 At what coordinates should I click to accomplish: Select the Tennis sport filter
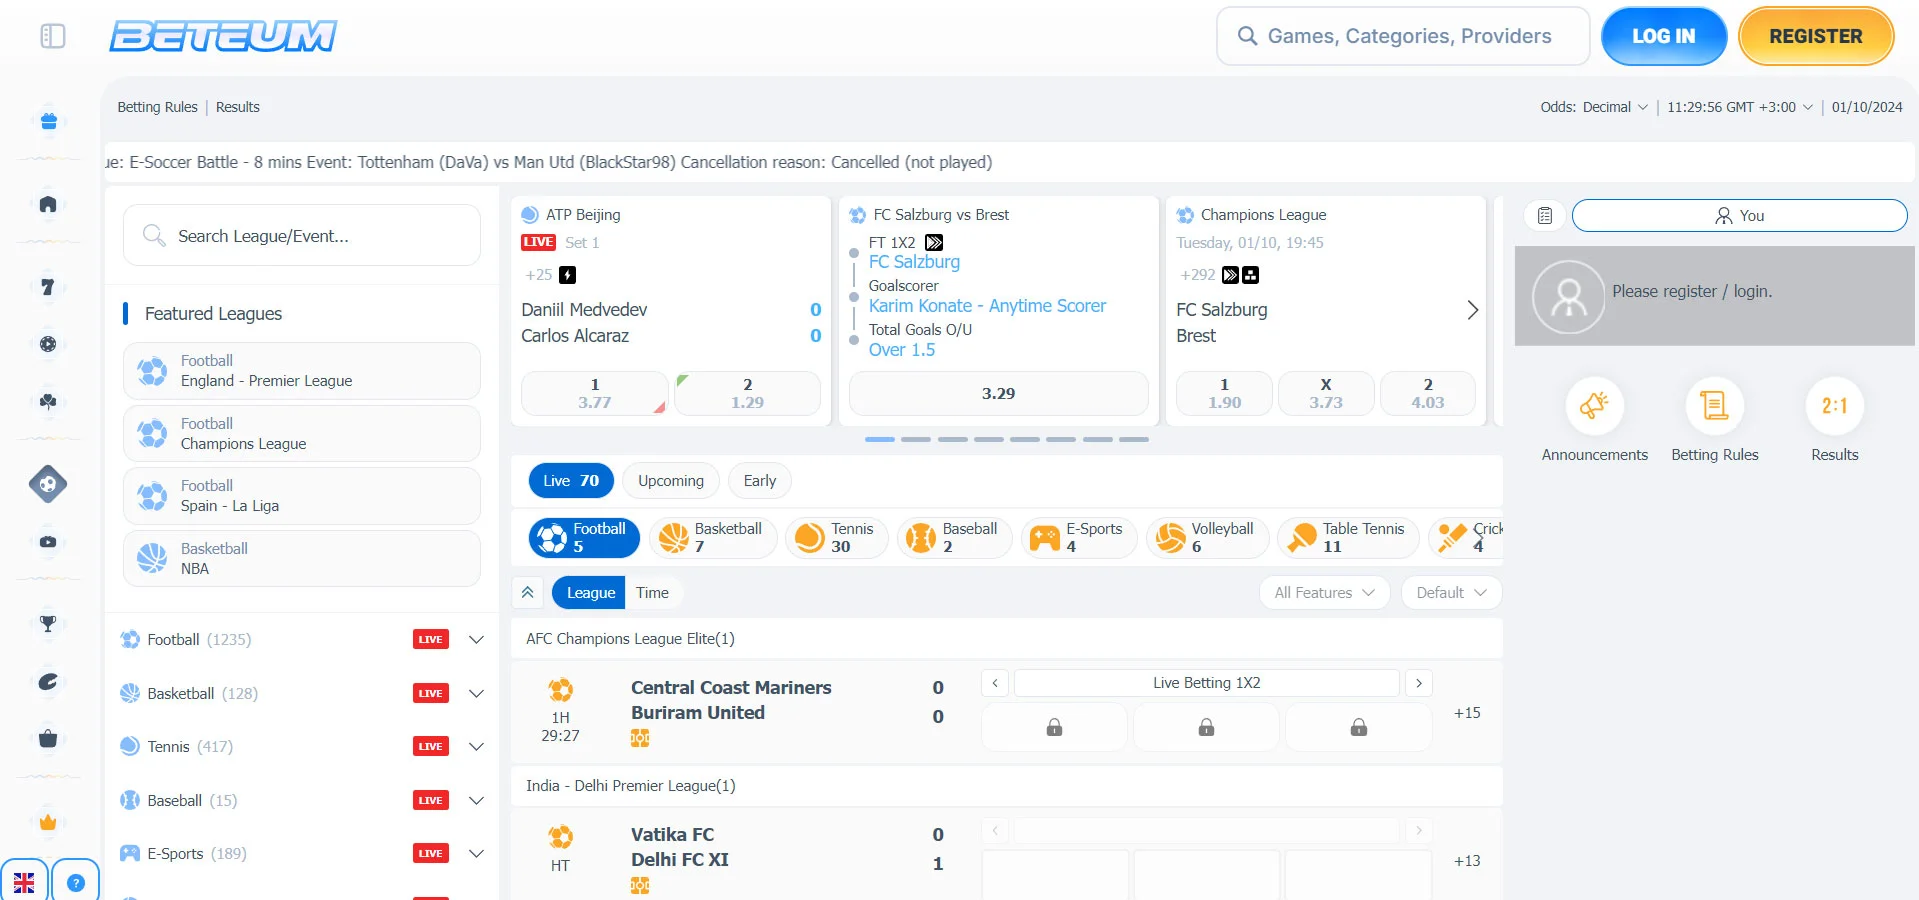(x=836, y=537)
